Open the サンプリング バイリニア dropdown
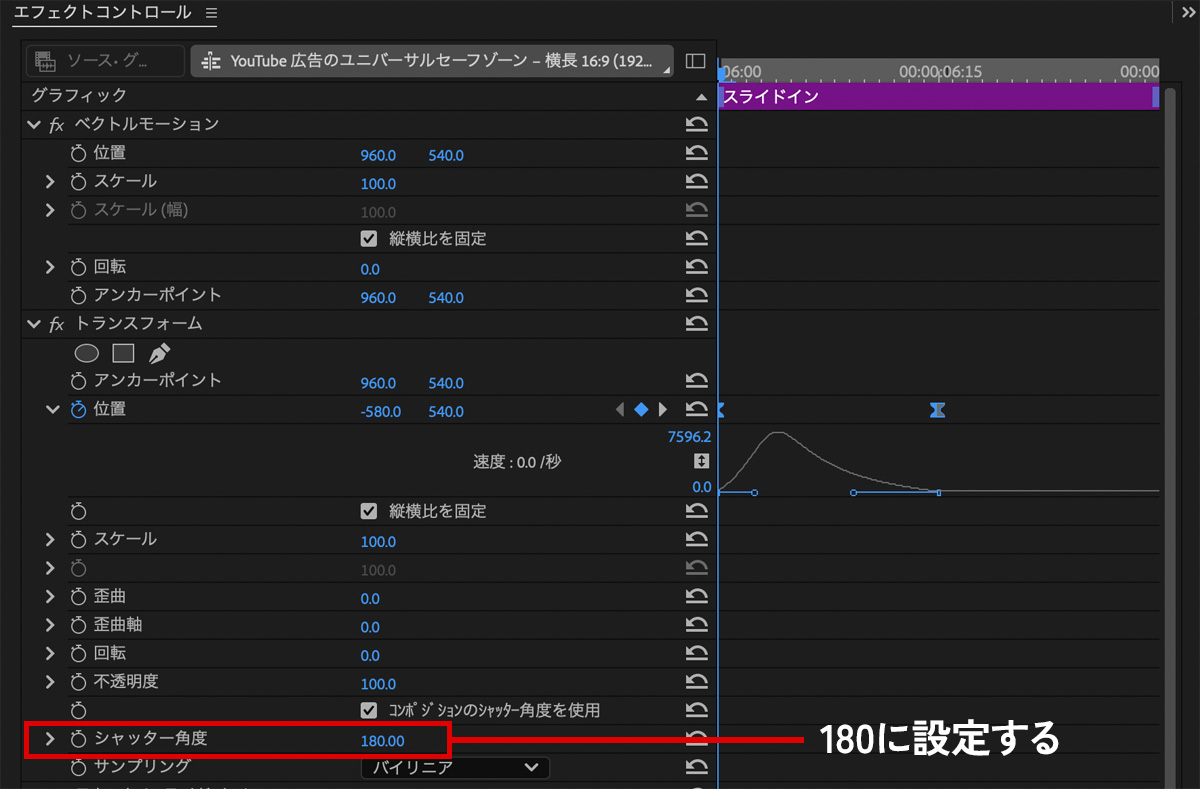The width and height of the screenshot is (1200, 789). 455,768
